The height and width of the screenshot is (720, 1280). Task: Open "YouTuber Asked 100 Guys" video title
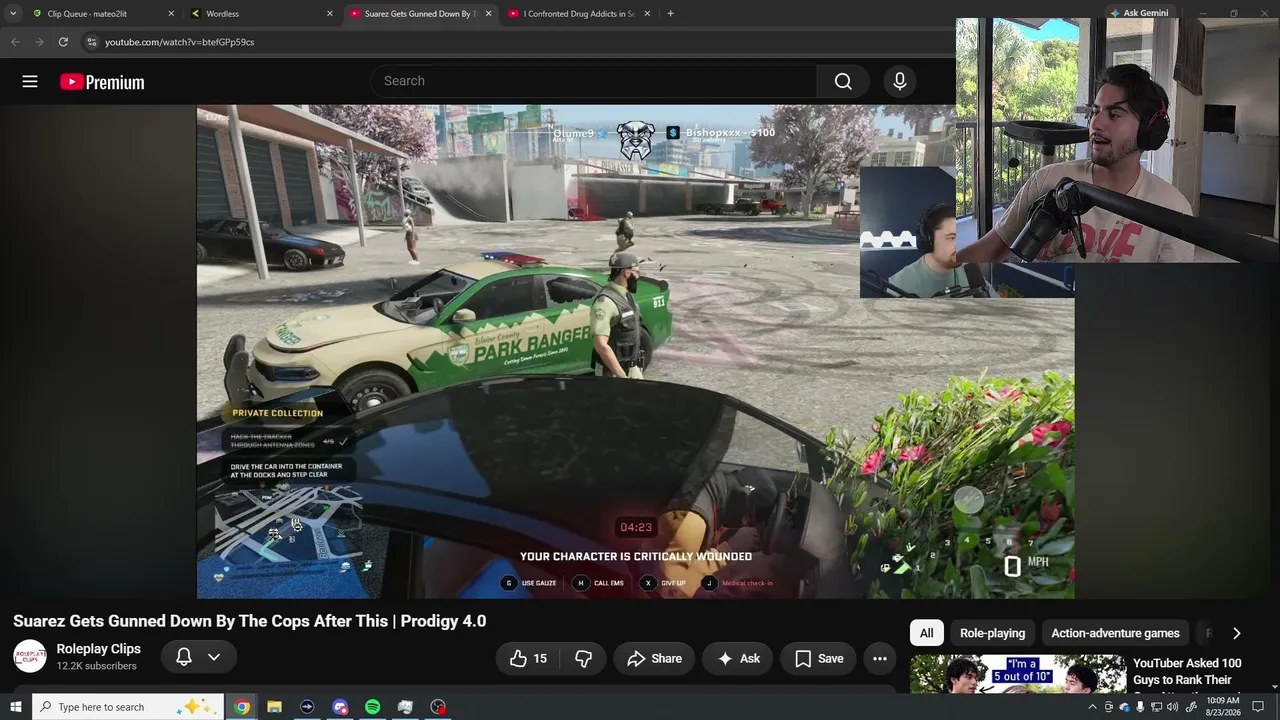click(1187, 672)
